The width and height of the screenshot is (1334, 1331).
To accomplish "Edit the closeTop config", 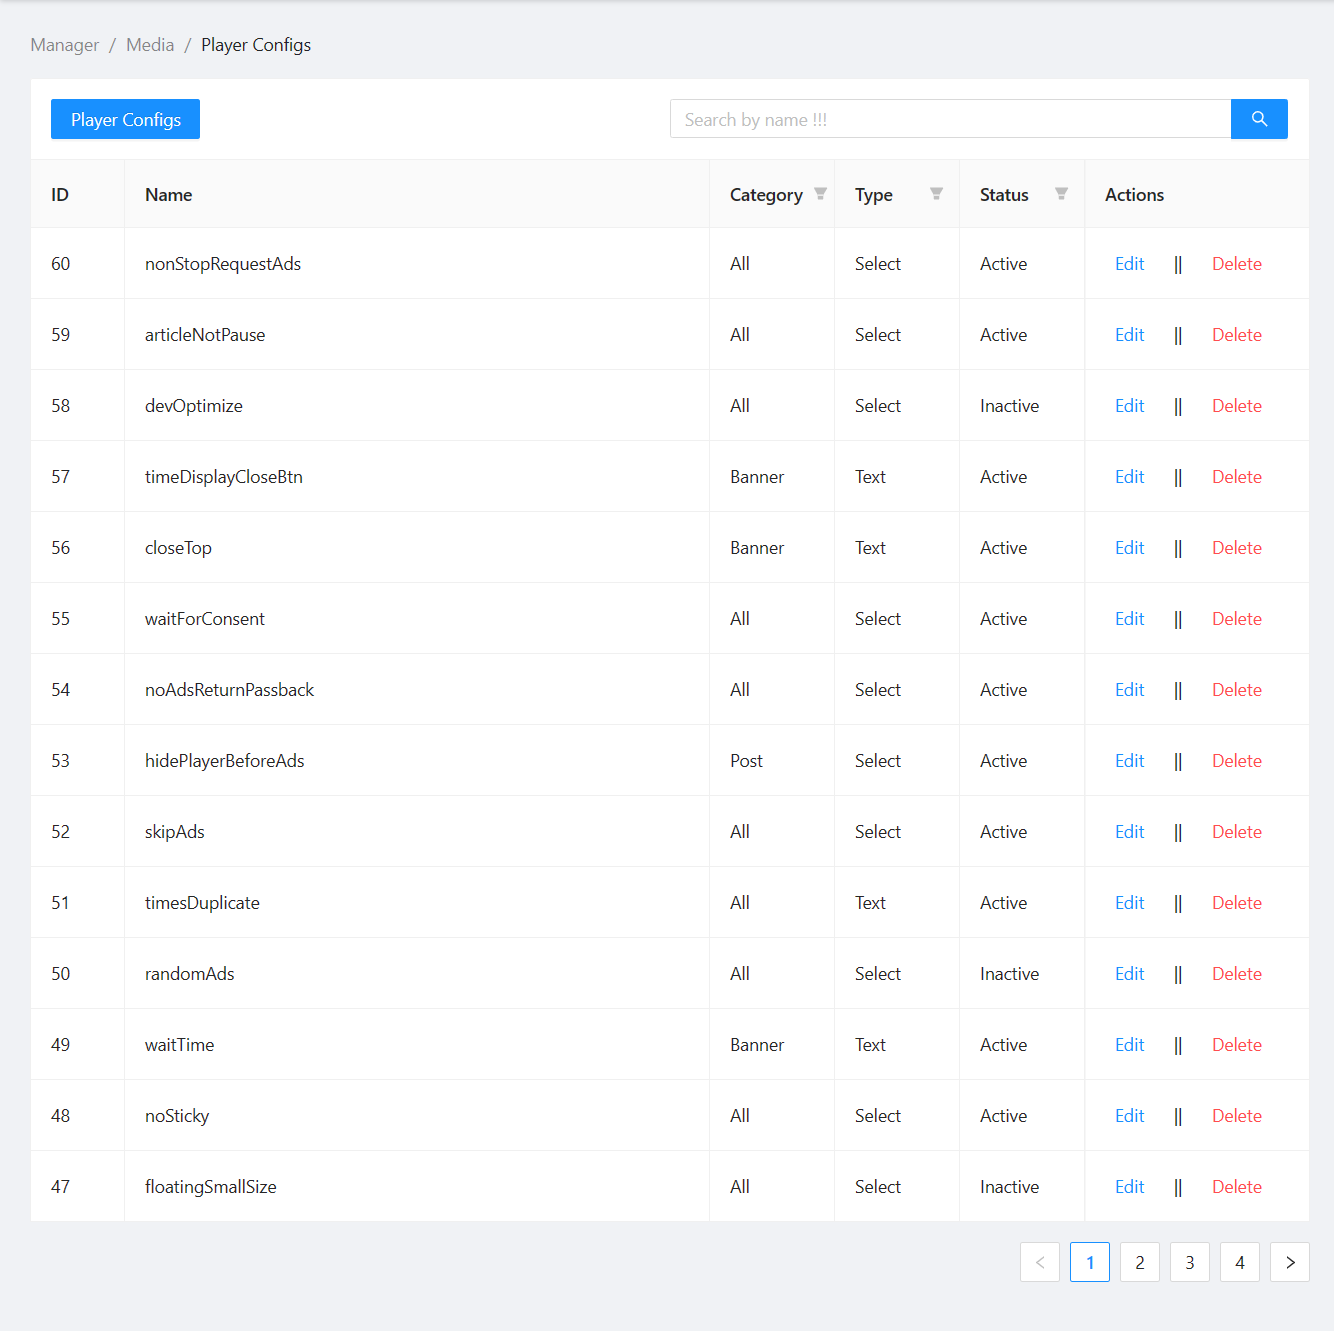I will pyautogui.click(x=1130, y=548).
